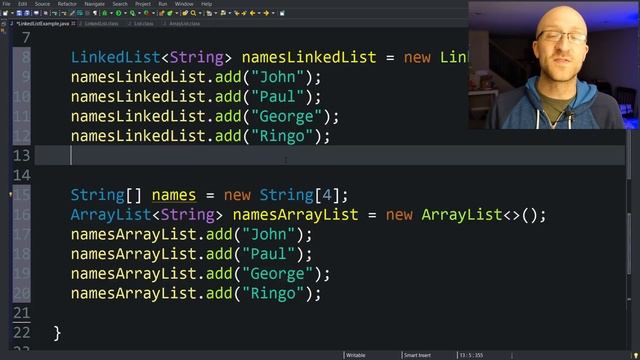This screenshot has height=360, width=640.
Task: Click the names variable on line 15
Action: click(174, 195)
